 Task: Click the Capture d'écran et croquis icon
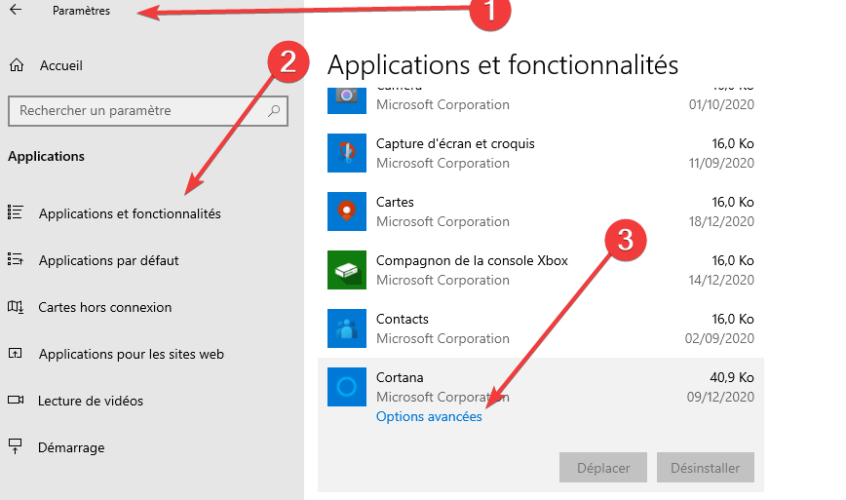tap(347, 153)
